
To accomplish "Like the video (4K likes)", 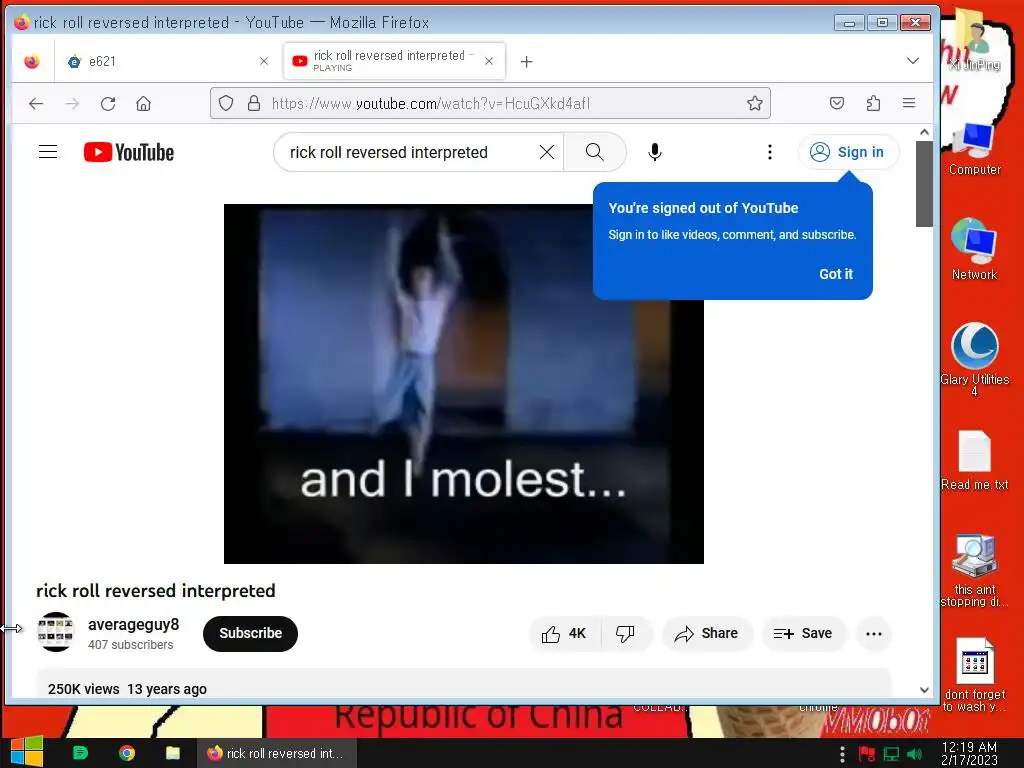I will [564, 633].
